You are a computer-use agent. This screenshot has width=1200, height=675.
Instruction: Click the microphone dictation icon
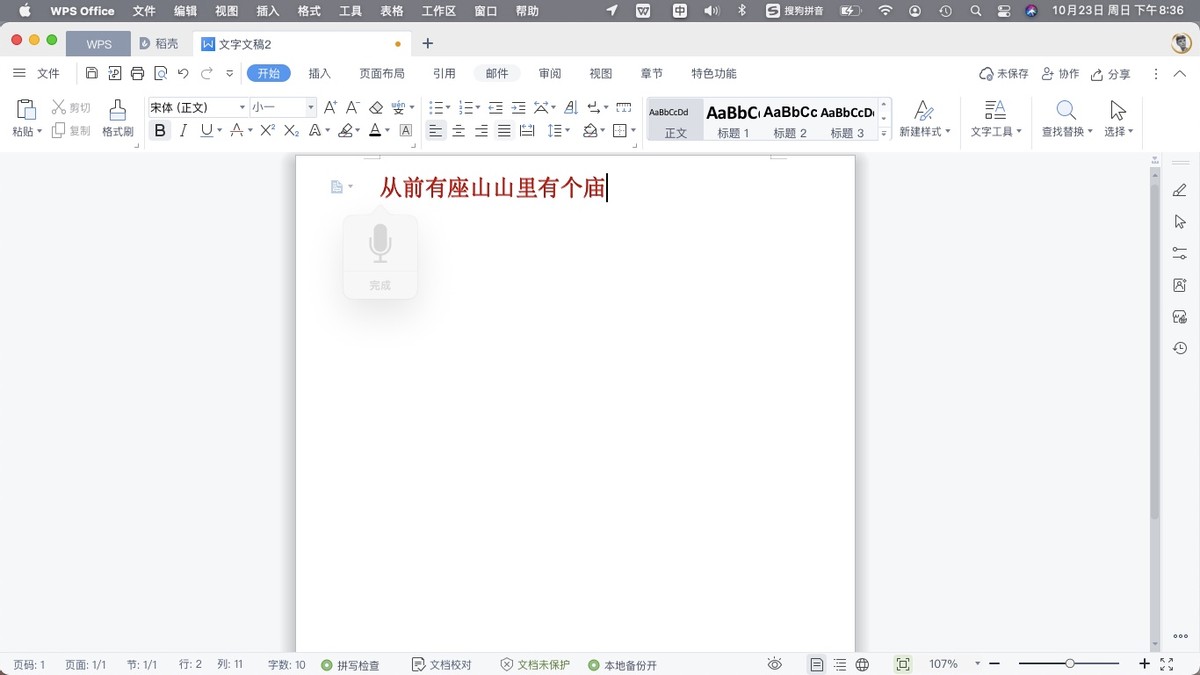[x=380, y=244]
